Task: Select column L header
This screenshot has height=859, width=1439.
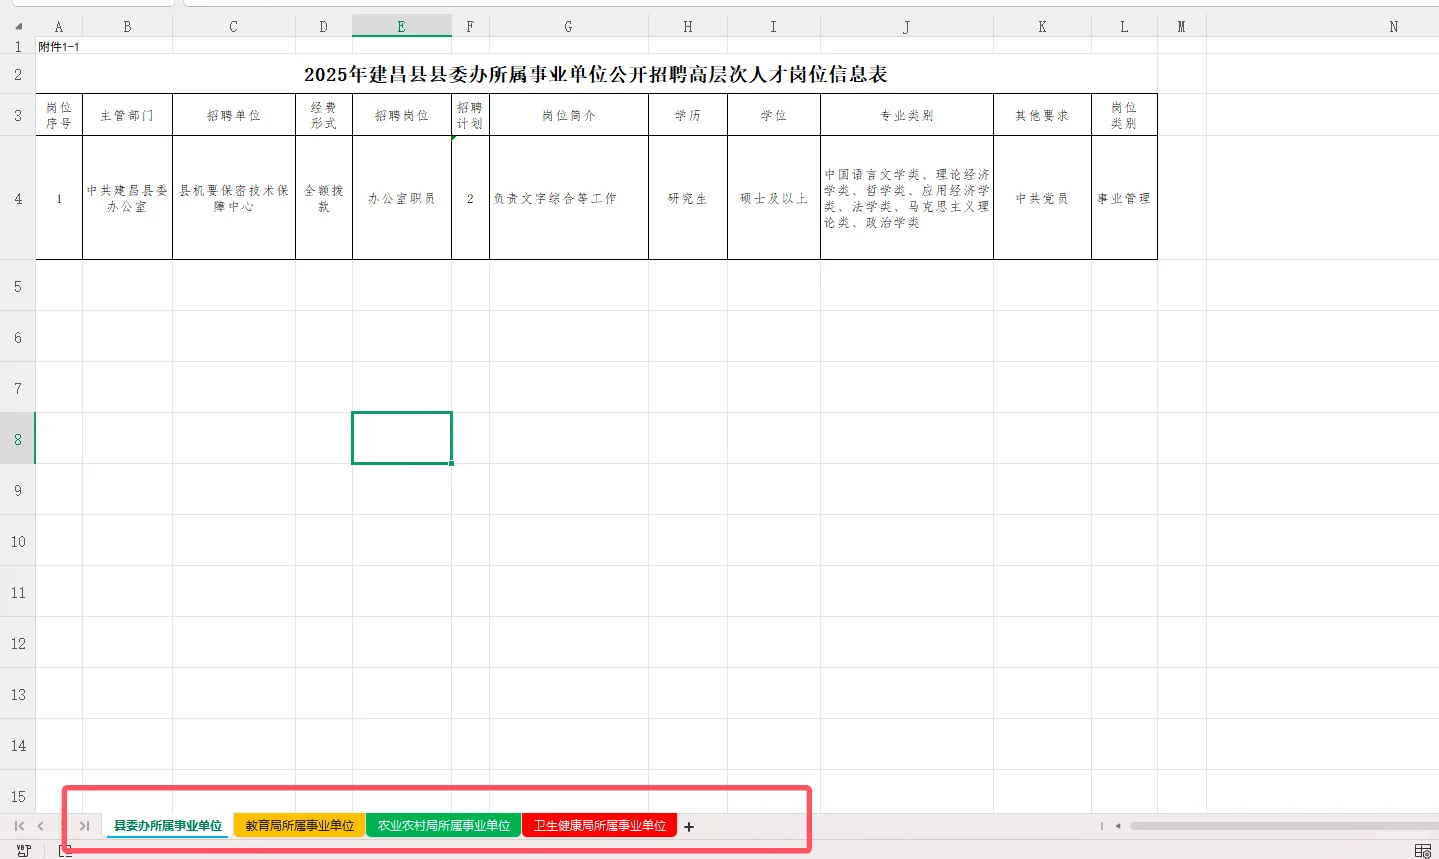Action: [1124, 27]
